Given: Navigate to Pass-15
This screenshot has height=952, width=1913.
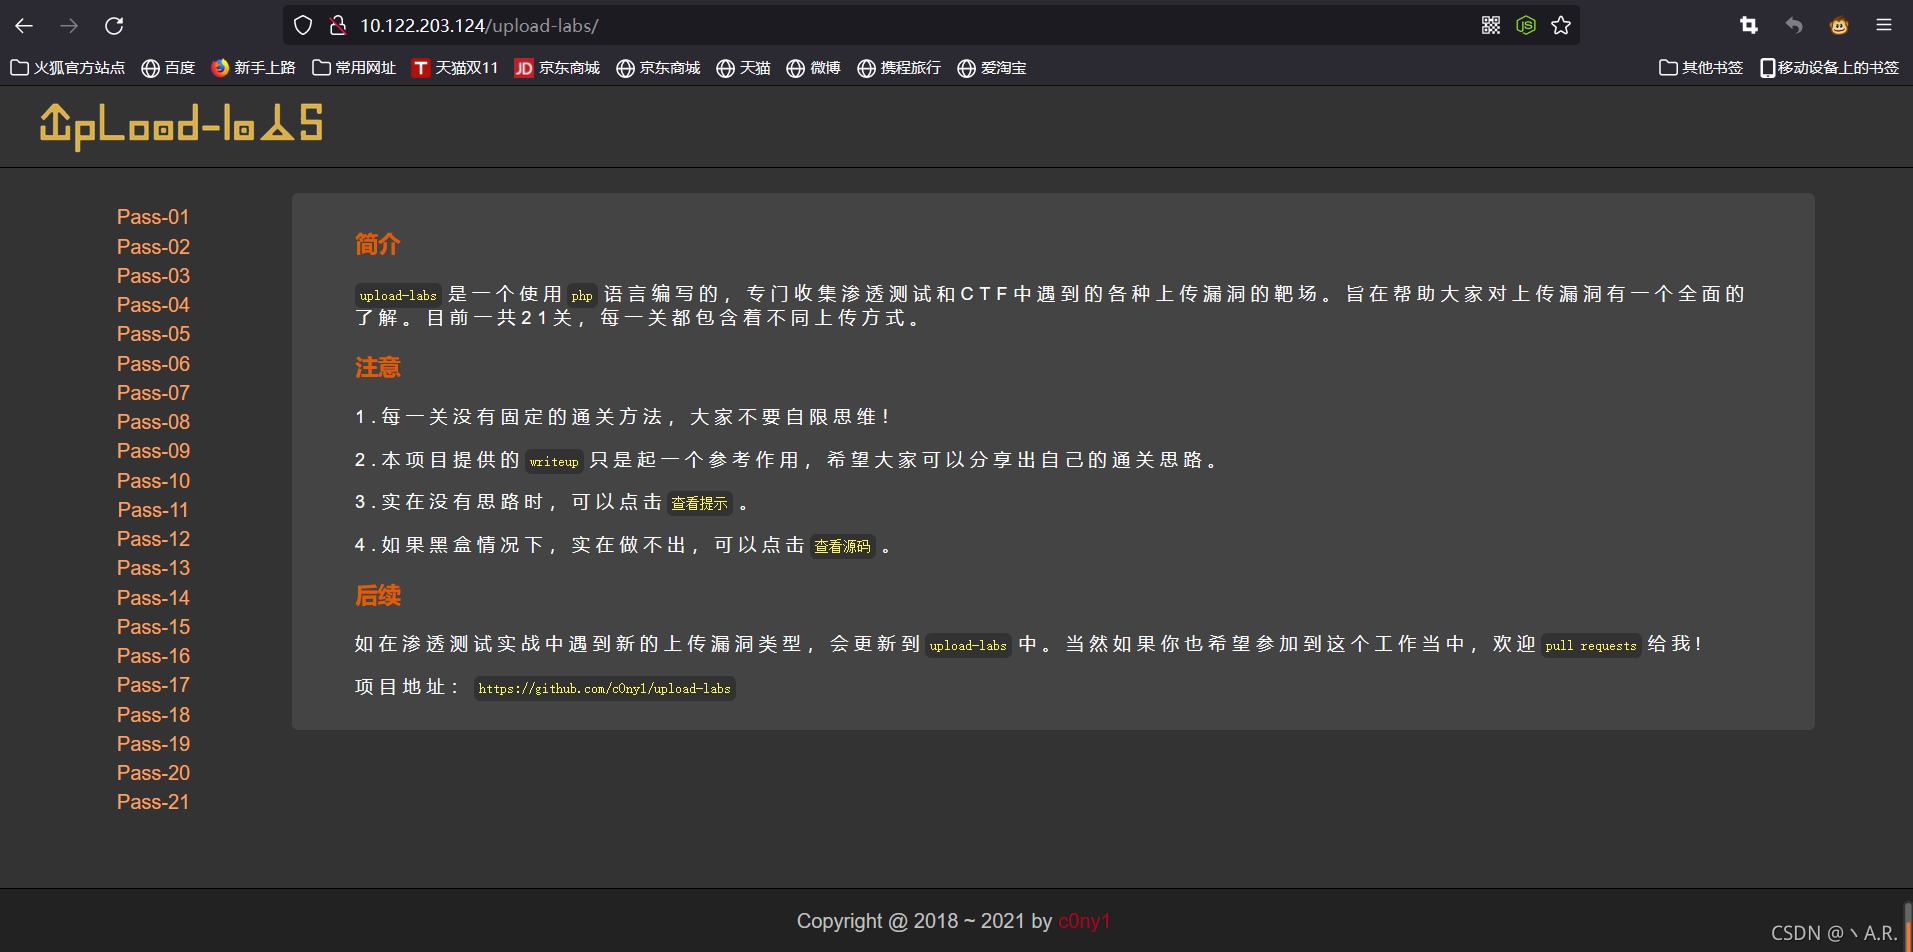Looking at the screenshot, I should click(153, 627).
